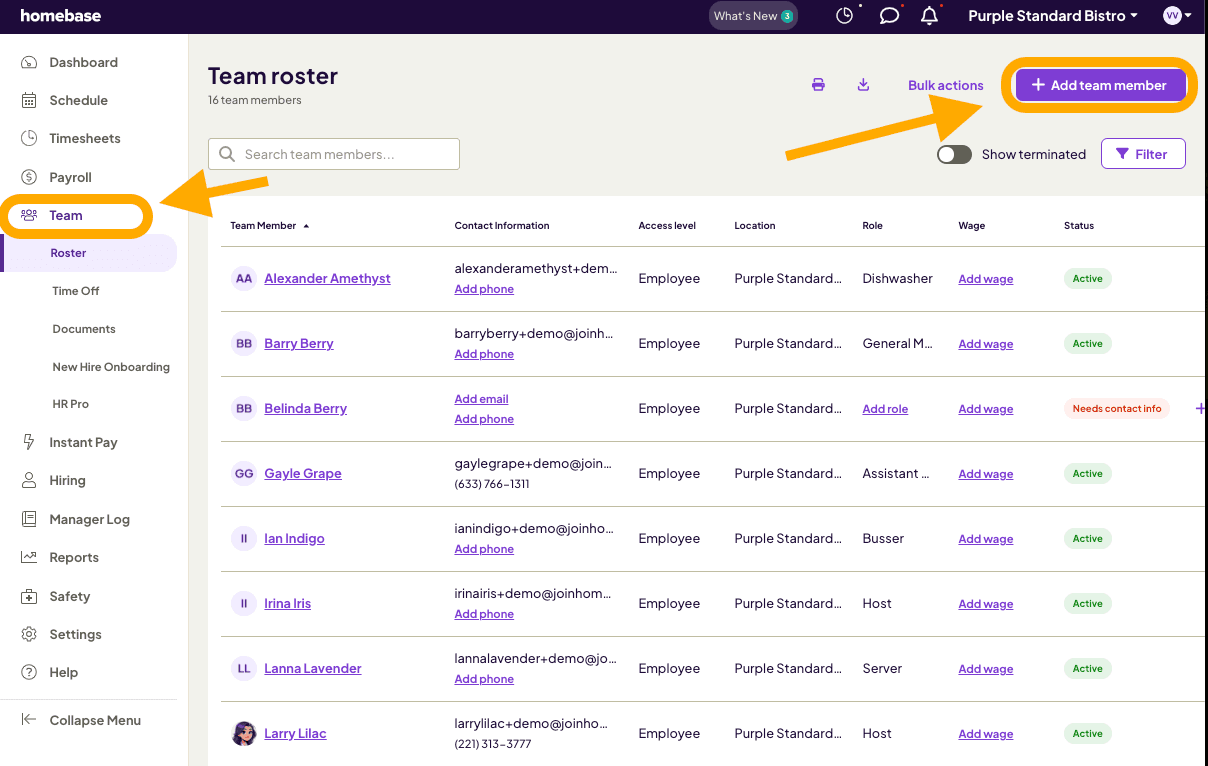Sort by the Team Member column arrow
This screenshot has height=766, width=1208.
point(306,226)
